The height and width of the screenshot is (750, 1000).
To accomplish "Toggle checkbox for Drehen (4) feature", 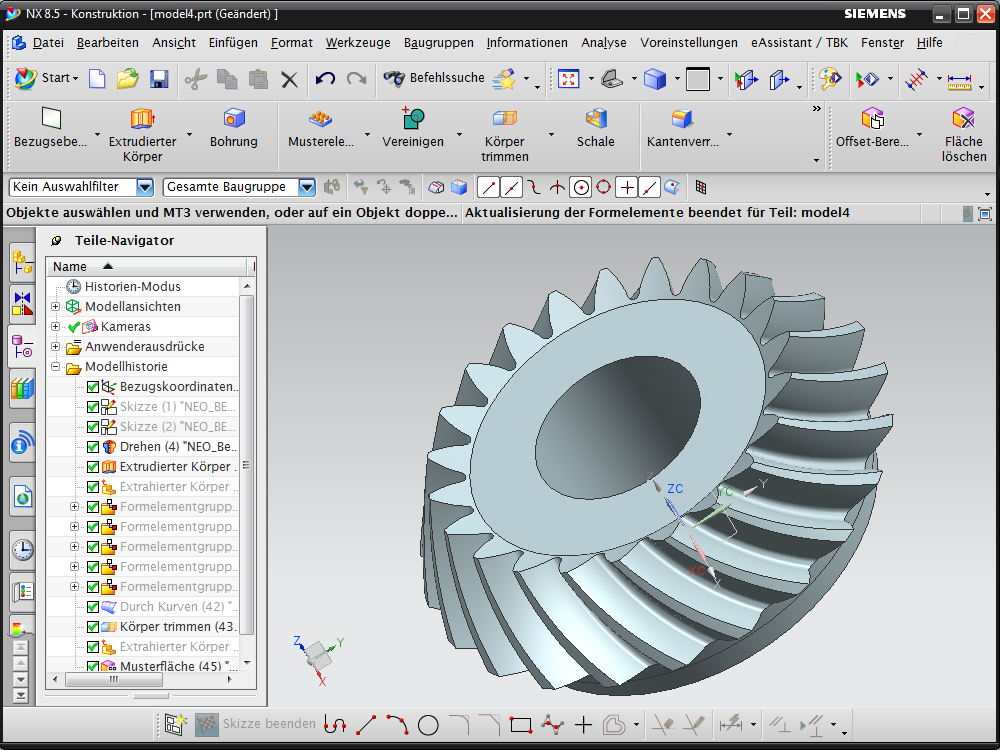I will [x=93, y=447].
